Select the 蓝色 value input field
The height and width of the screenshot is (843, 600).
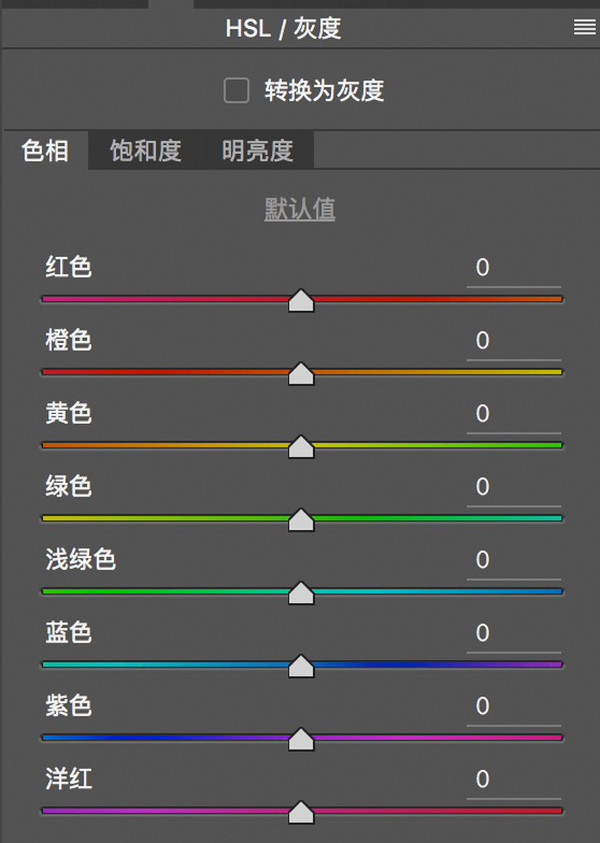pyautogui.click(x=513, y=632)
